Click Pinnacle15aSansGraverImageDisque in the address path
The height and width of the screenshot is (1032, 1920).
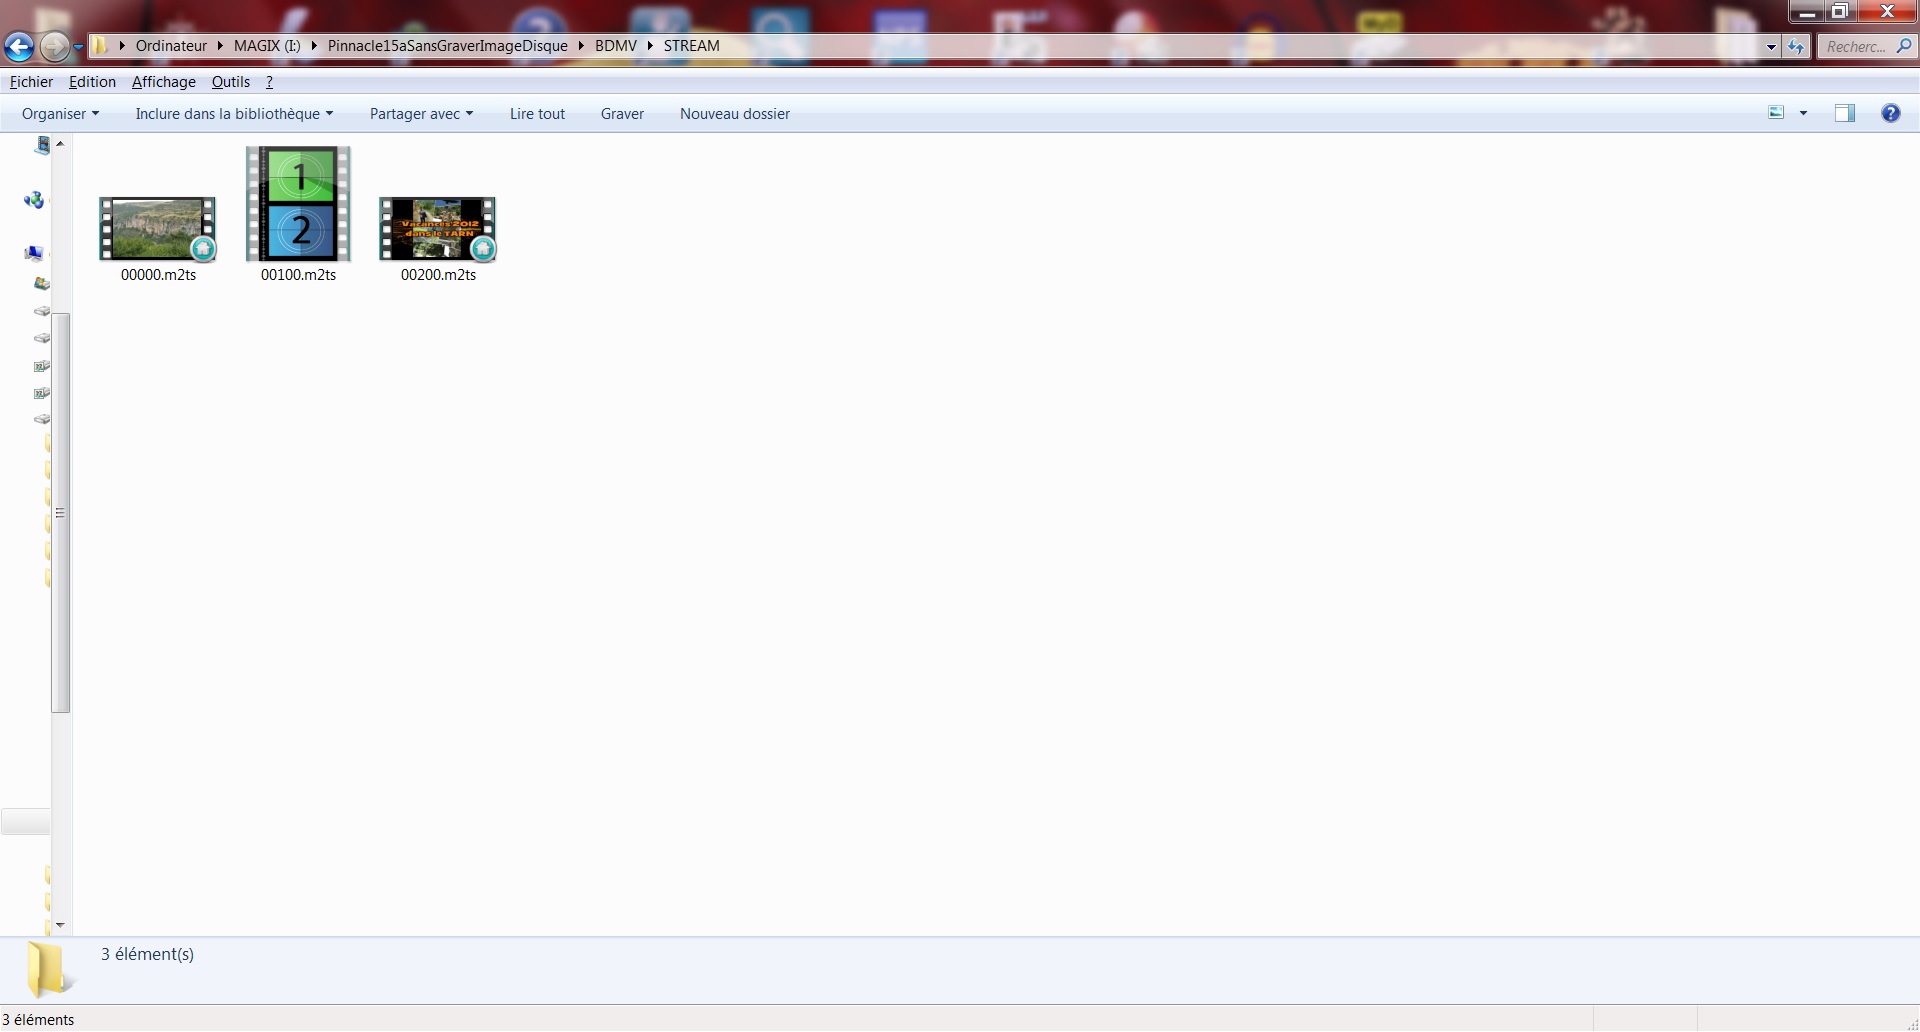pos(447,46)
